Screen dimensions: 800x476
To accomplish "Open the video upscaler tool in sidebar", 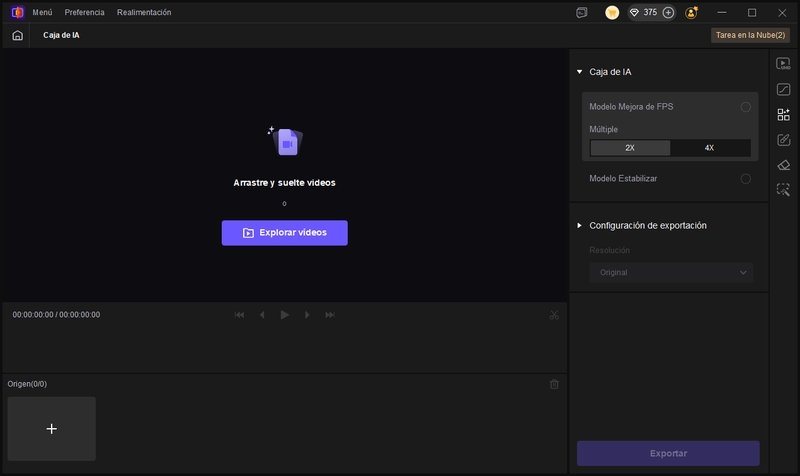I will click(x=784, y=64).
